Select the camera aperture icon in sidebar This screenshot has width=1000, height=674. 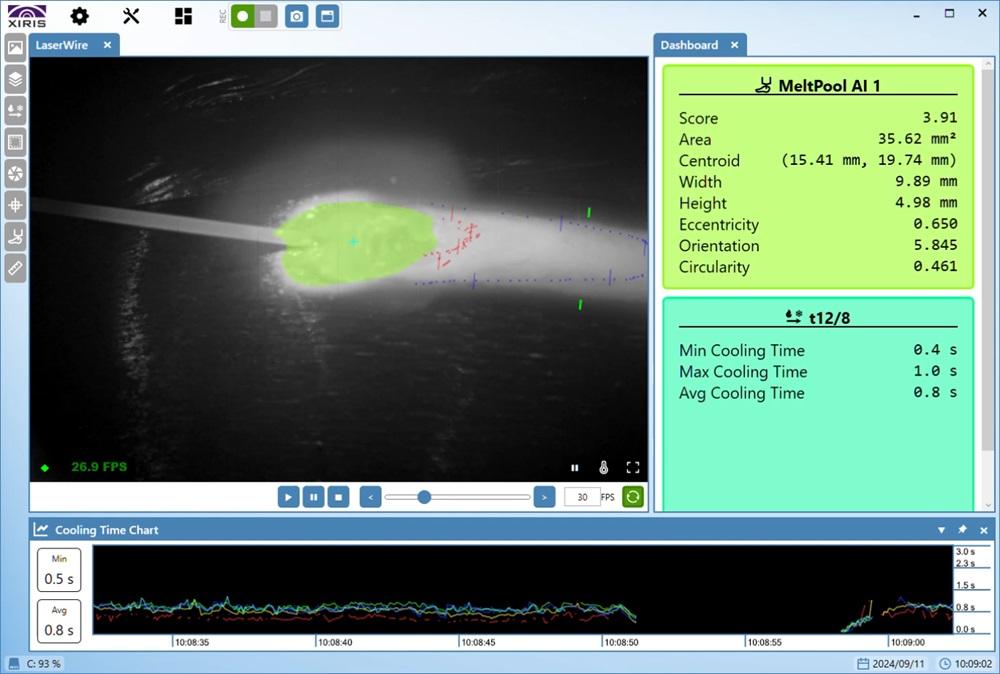tap(15, 174)
